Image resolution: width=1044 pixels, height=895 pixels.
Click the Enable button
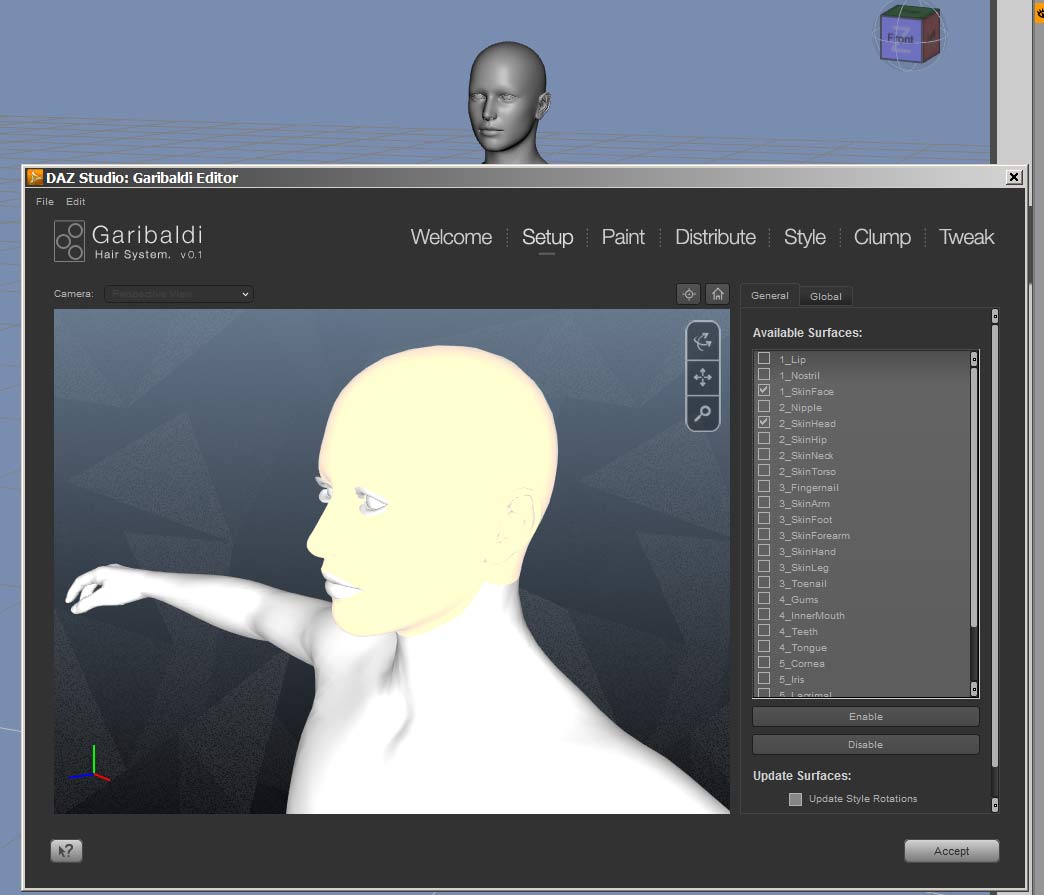[x=866, y=717]
